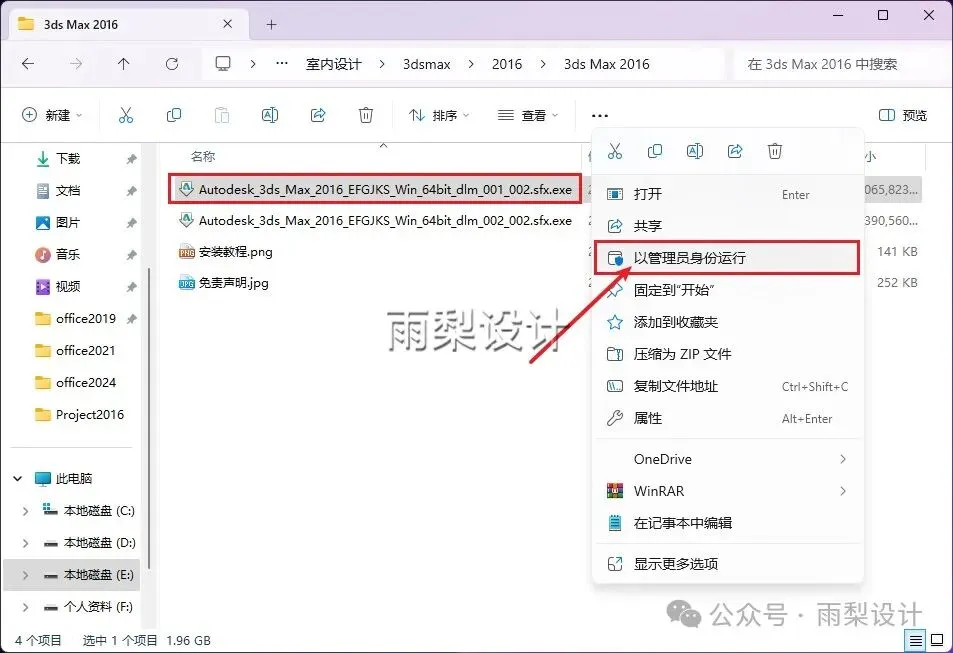This screenshot has width=953, height=653.
Task: Go back with the left arrow
Action: point(28,64)
